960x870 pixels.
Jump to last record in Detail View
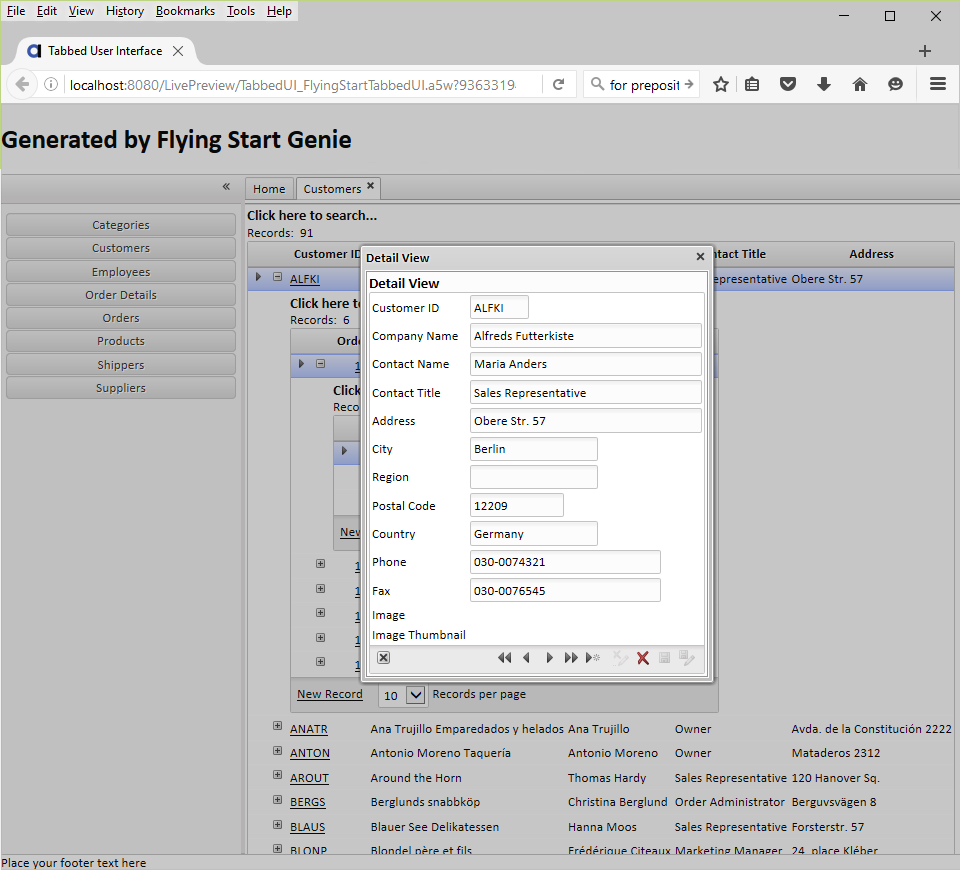click(571, 658)
